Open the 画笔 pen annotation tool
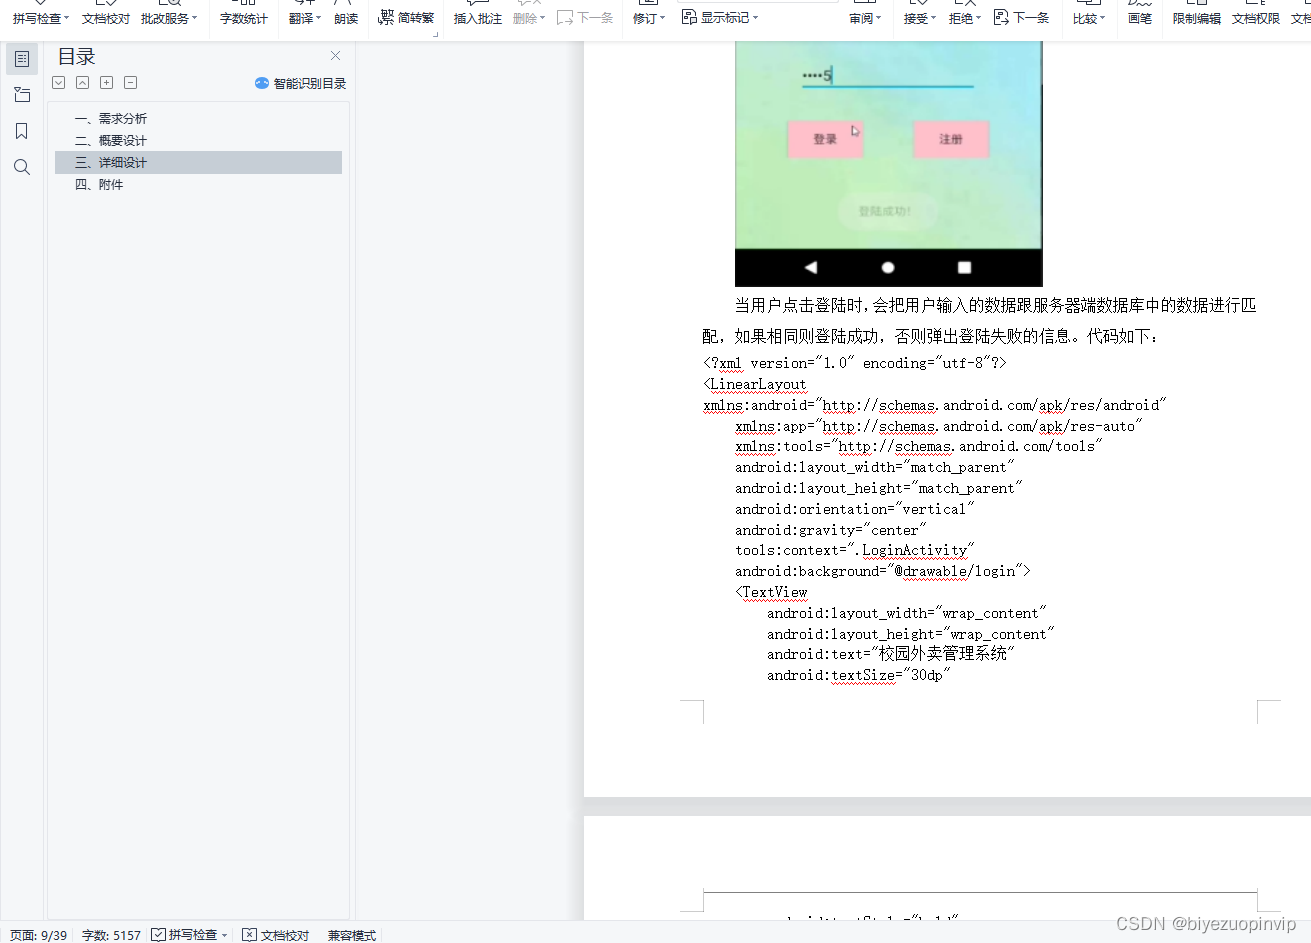The height and width of the screenshot is (943, 1311). pos(1139,17)
